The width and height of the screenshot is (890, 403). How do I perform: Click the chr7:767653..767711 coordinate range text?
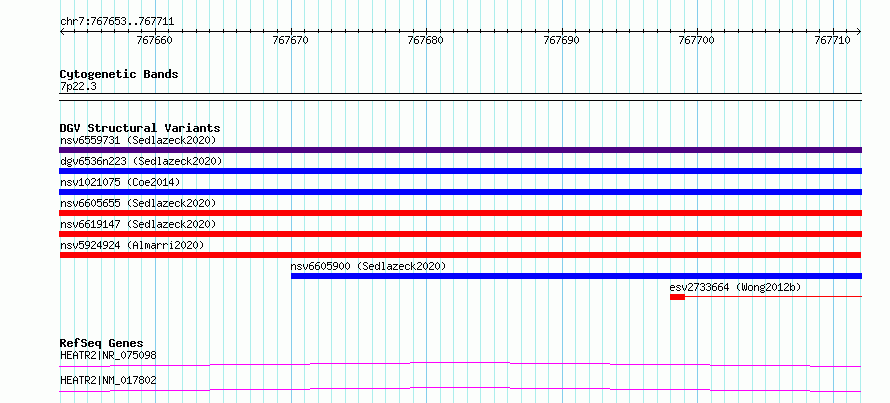[117, 22]
